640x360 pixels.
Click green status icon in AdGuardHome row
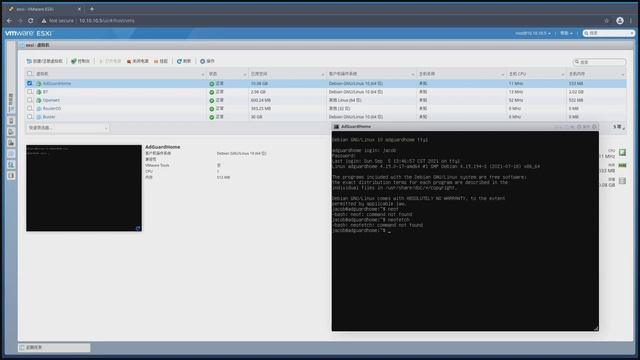click(x=211, y=84)
